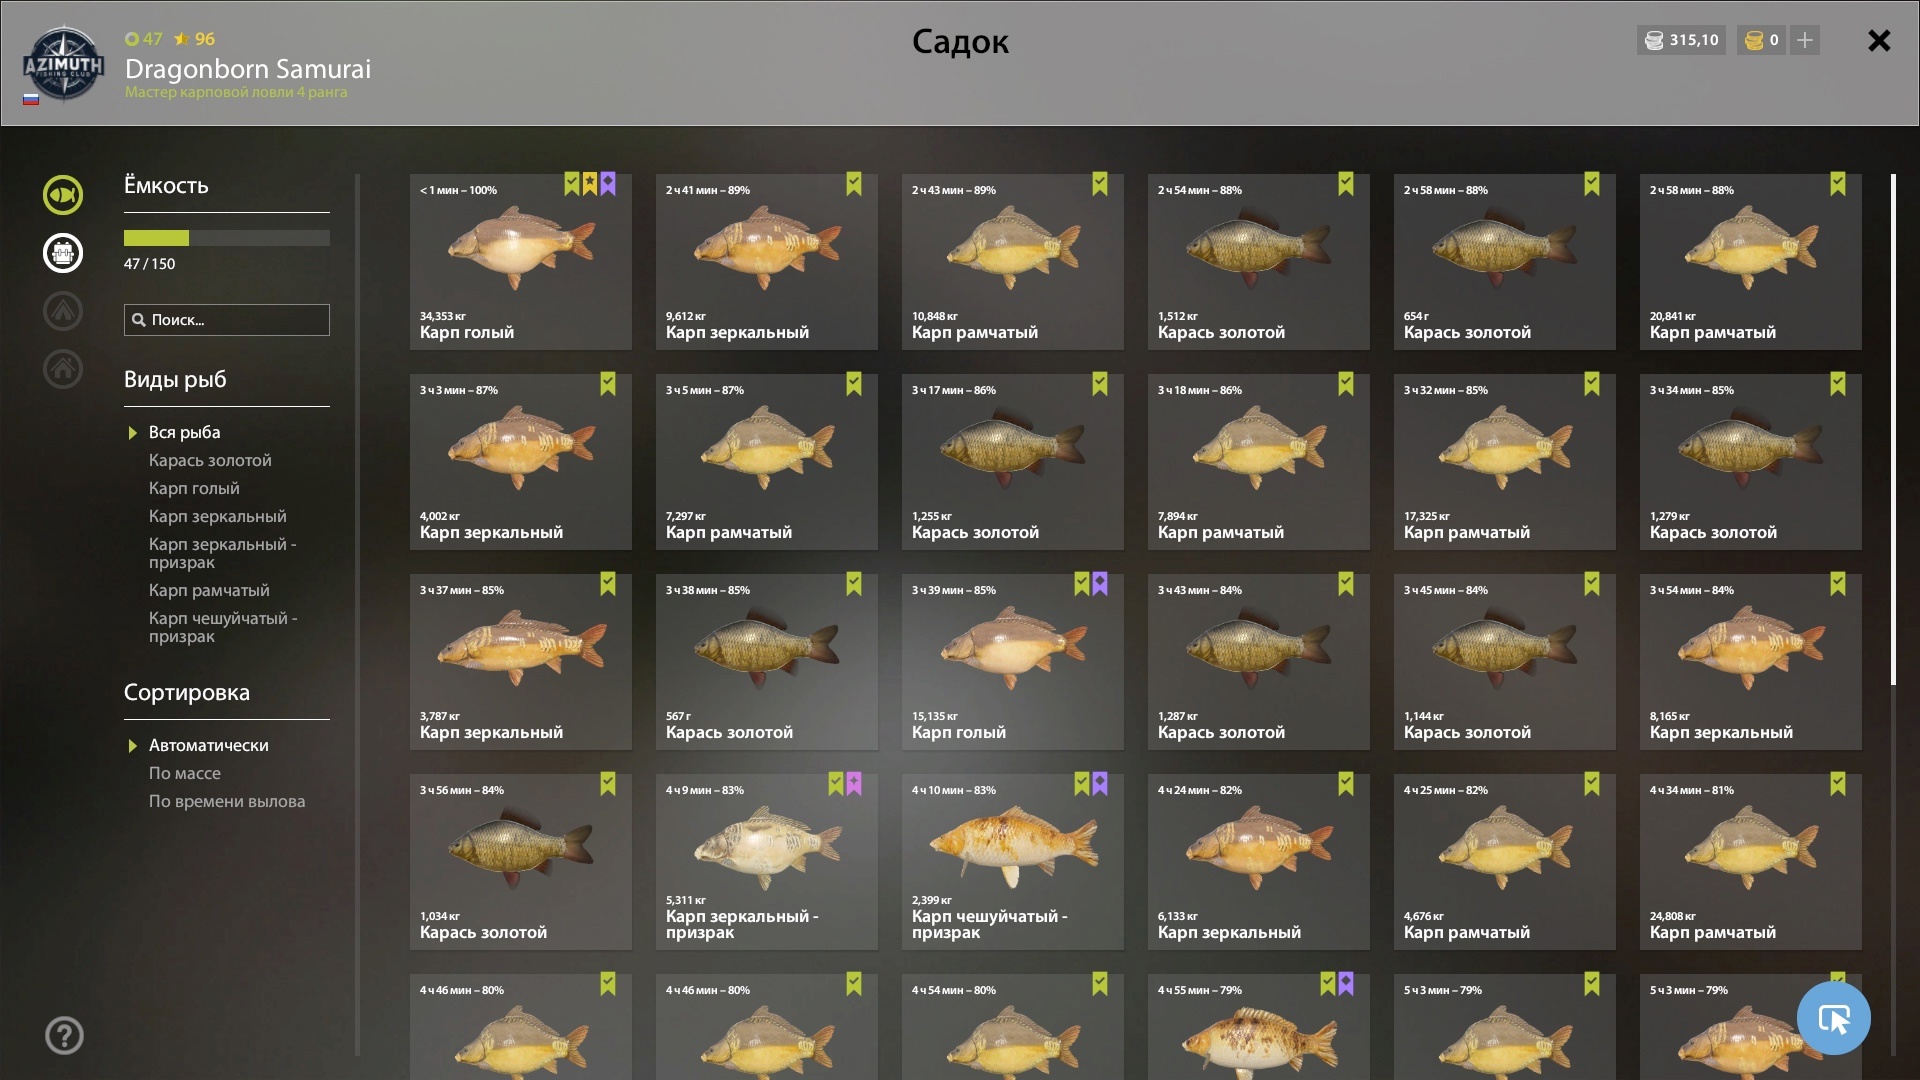Open the fish keepnet sidebar icon
Image resolution: width=1920 pixels, height=1080 pixels.
coord(62,195)
